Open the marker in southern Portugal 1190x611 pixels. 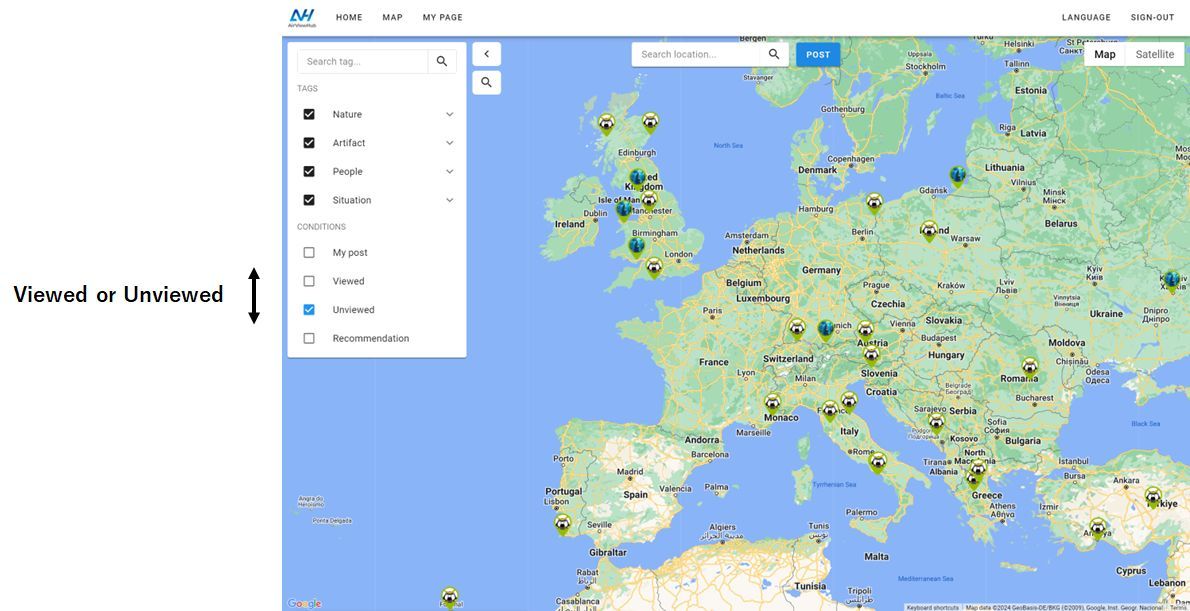click(x=562, y=524)
